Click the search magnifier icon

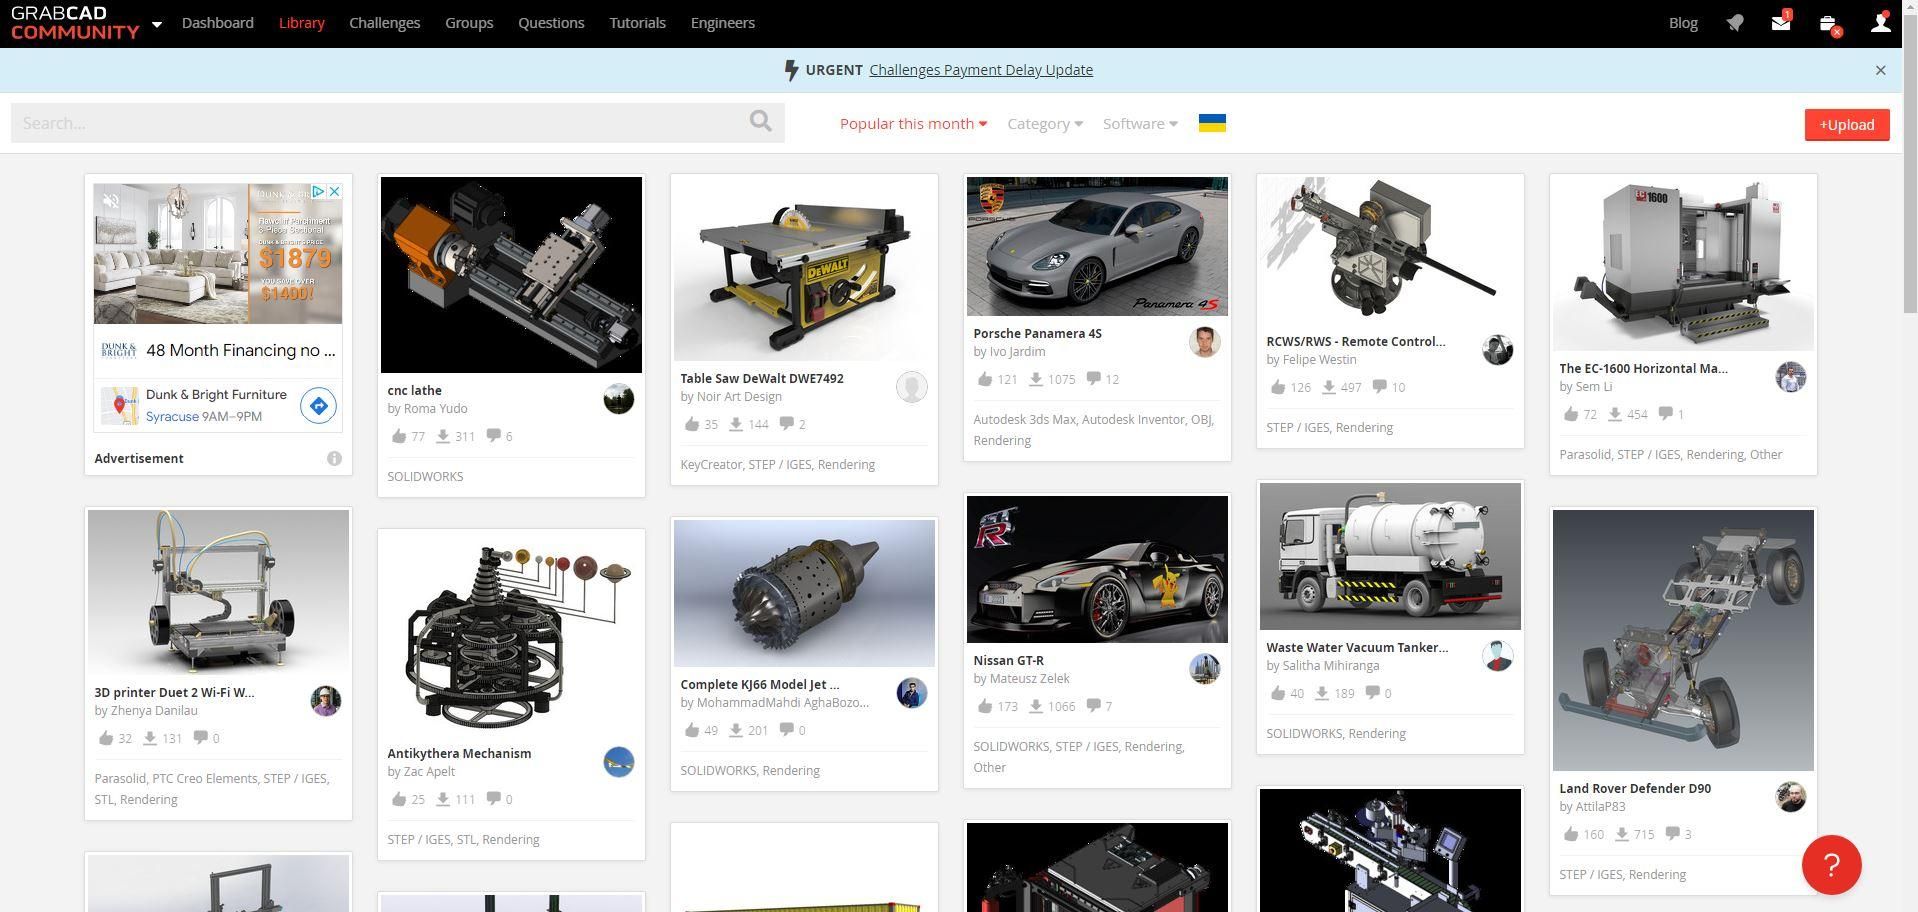760,121
